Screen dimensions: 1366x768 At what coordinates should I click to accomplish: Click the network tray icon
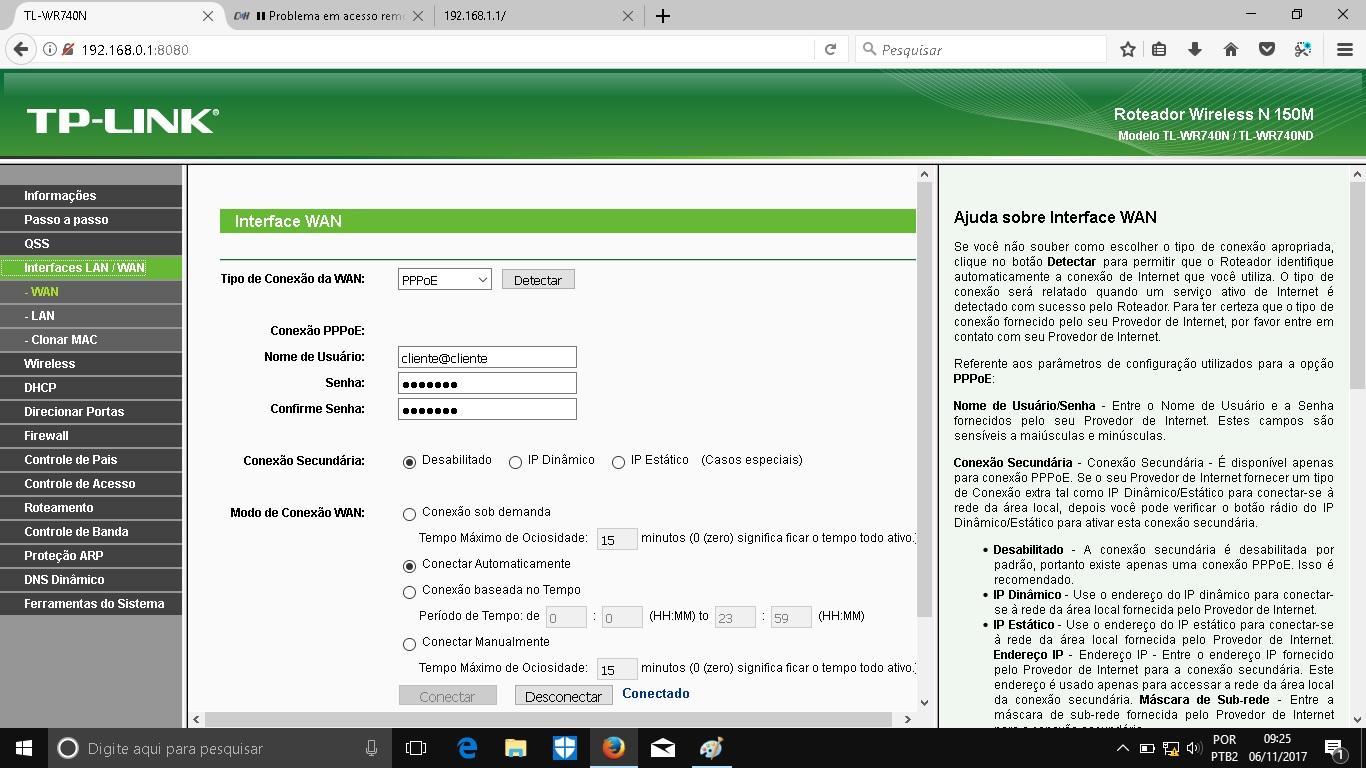[x=1169, y=748]
